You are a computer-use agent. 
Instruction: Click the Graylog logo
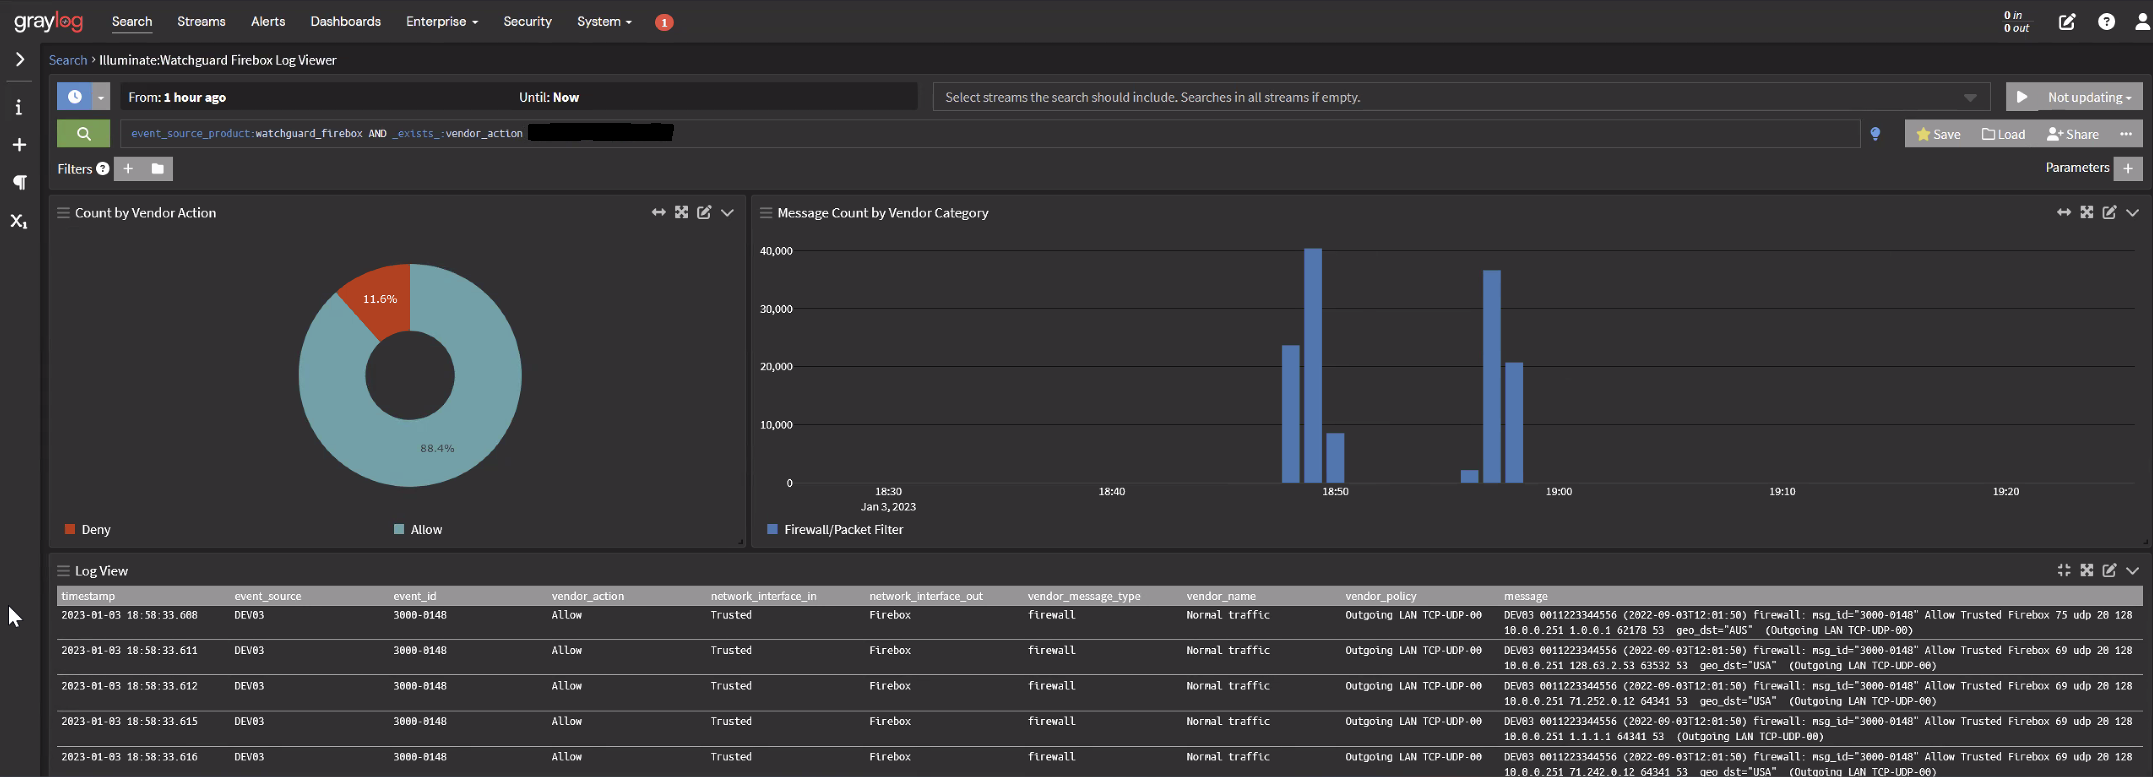(48, 21)
